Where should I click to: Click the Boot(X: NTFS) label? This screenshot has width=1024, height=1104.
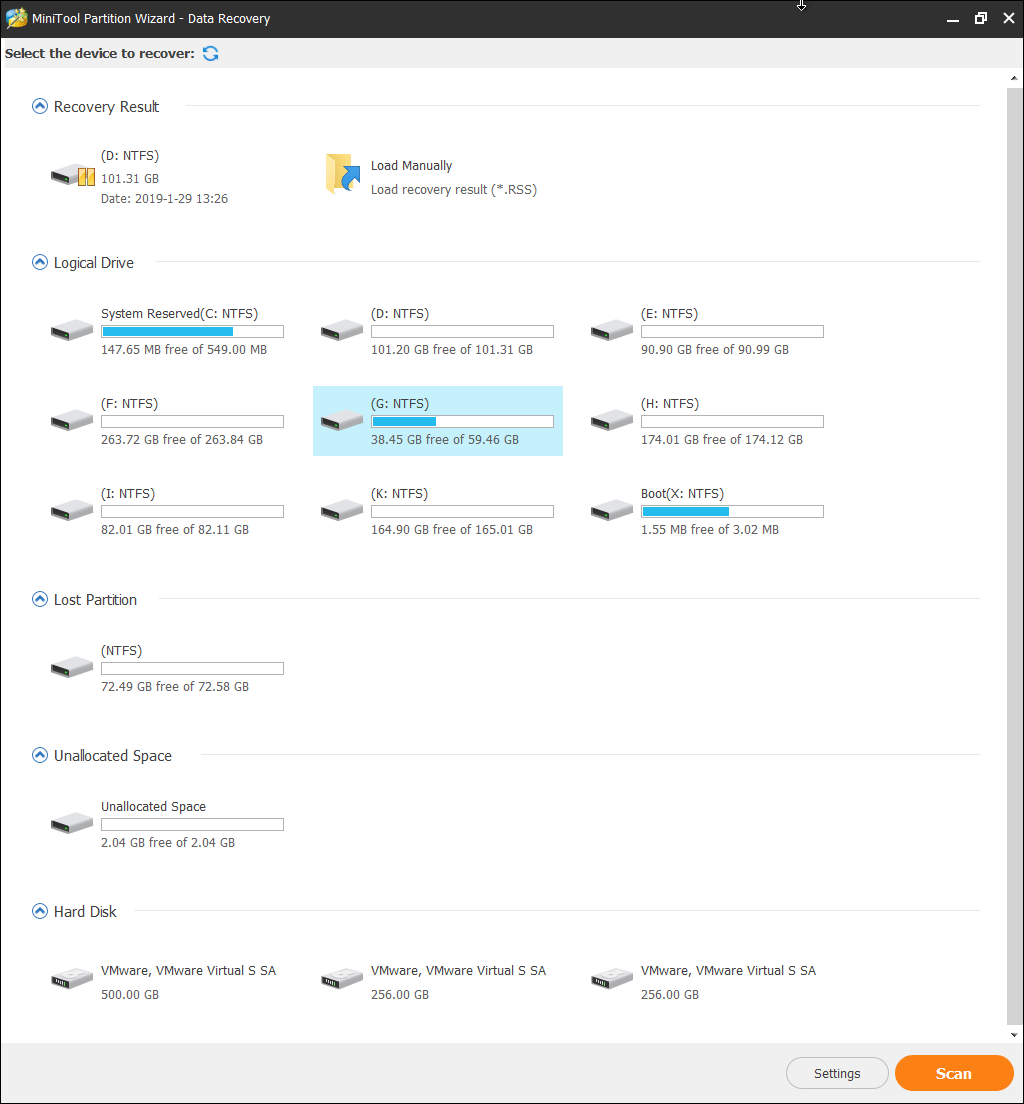(x=682, y=494)
